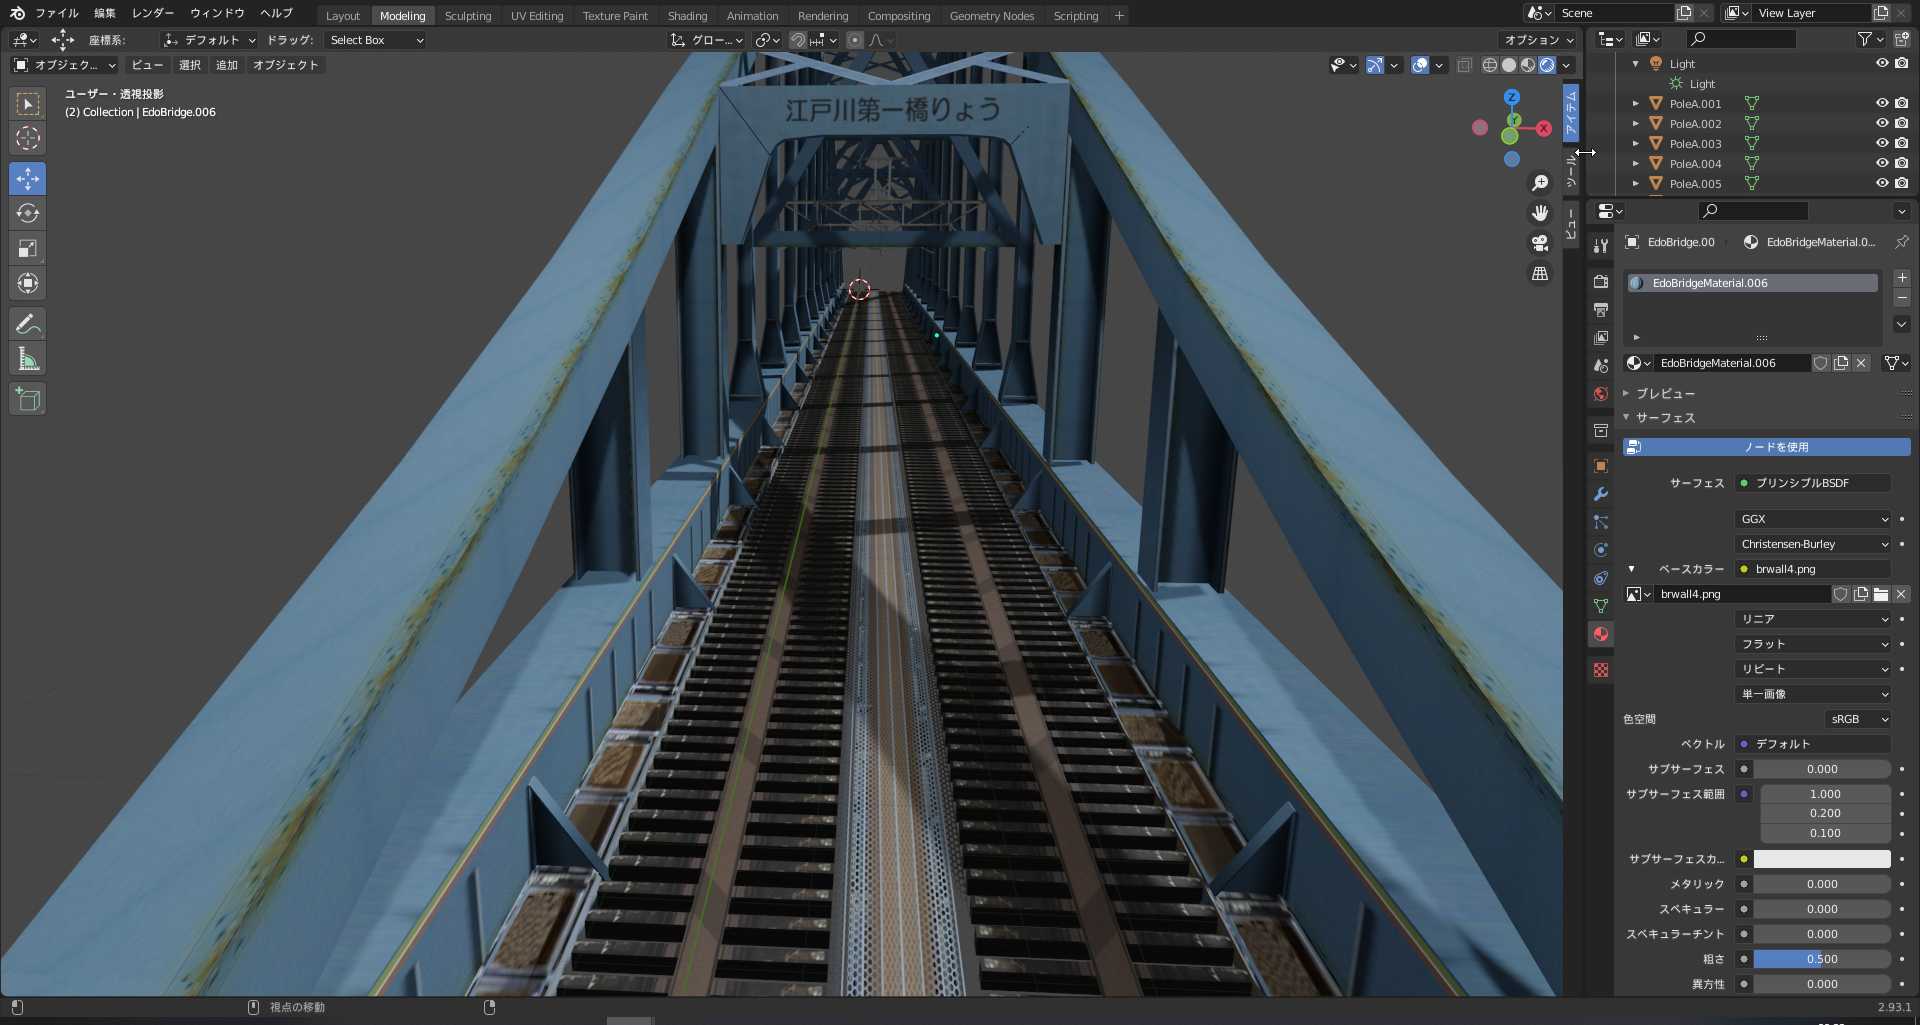Viewport: 1920px width, 1025px height.
Task: Disable PoleA.003 render camera toggle
Action: pos(1901,143)
